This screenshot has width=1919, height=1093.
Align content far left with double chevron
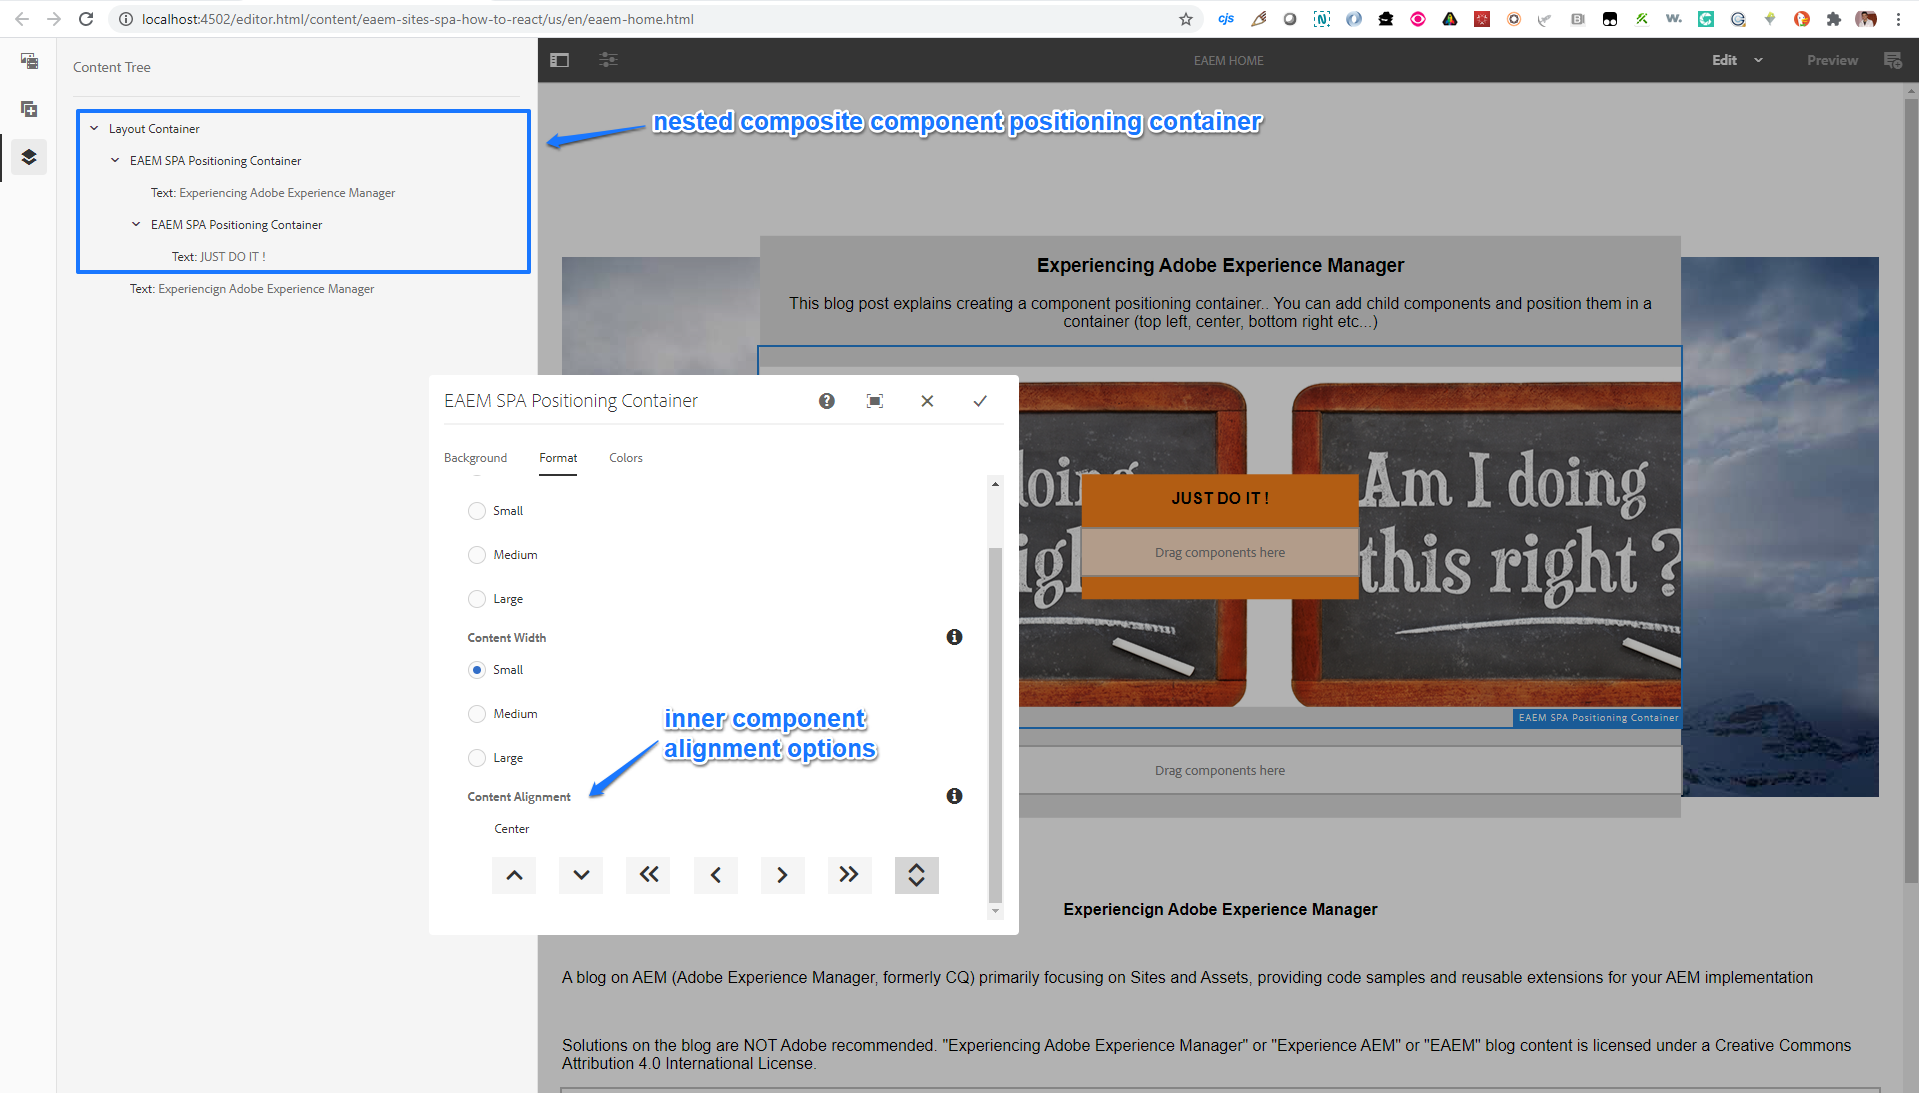(x=649, y=875)
